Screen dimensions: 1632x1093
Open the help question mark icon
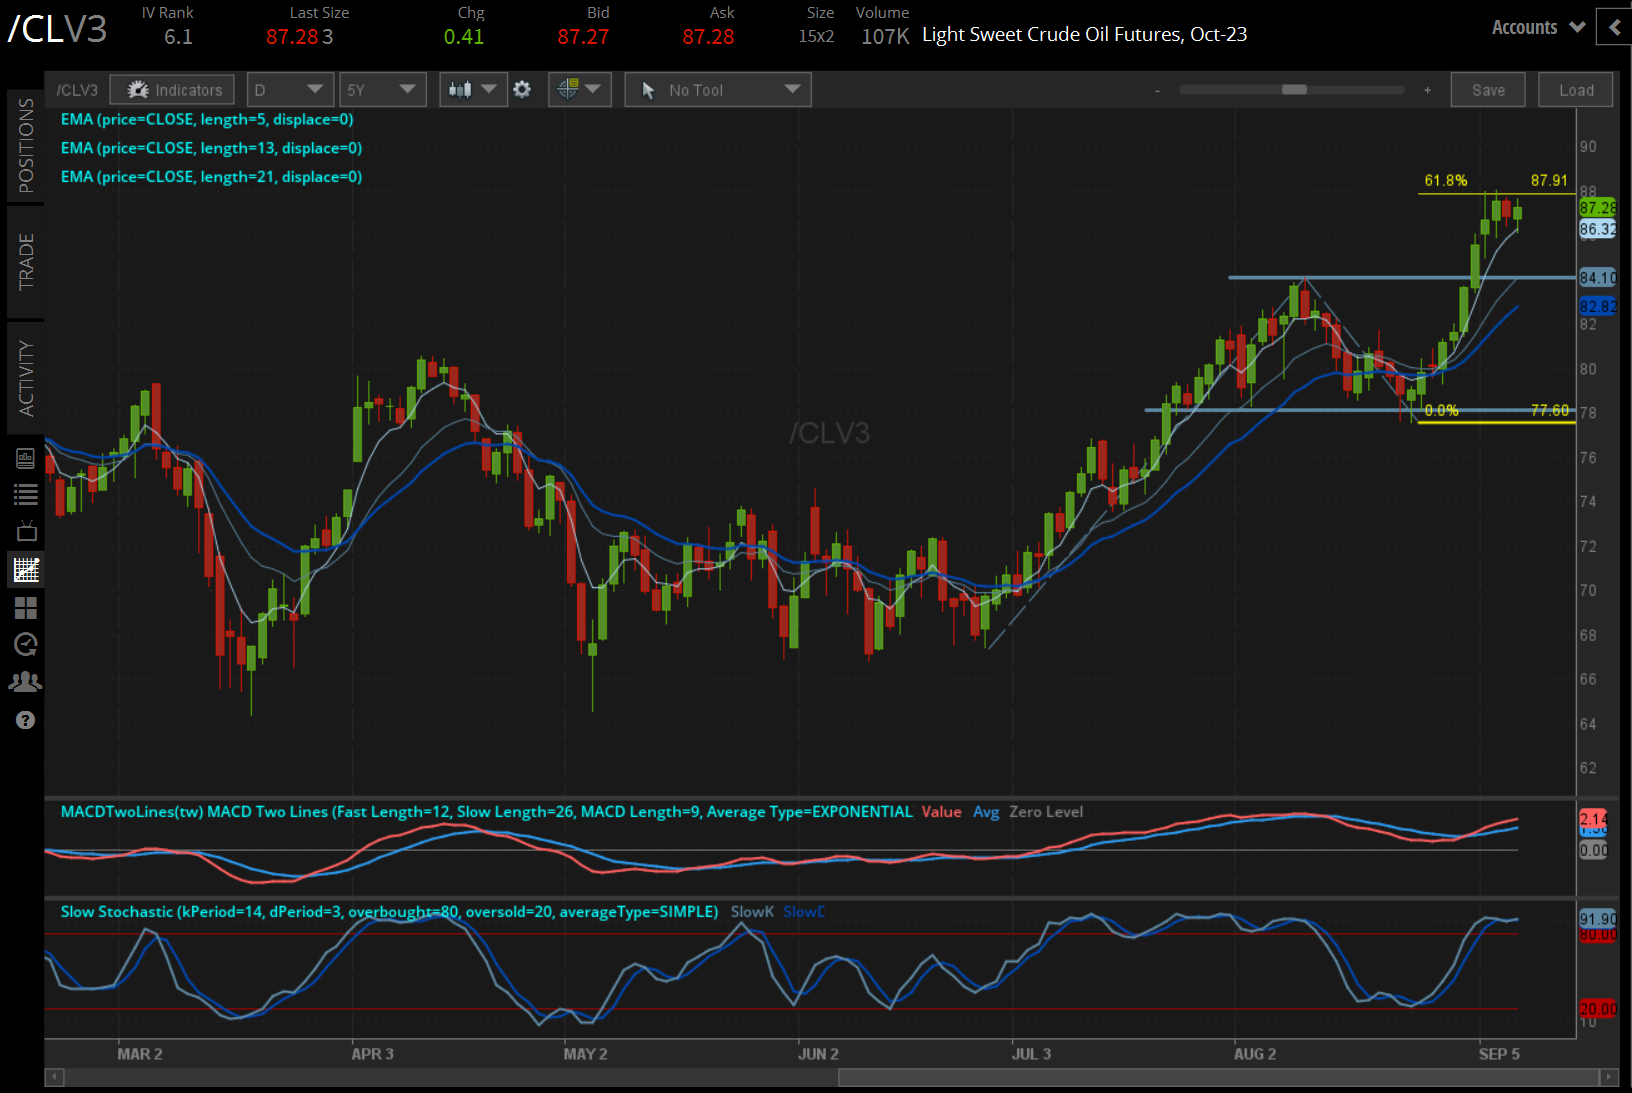click(x=25, y=720)
